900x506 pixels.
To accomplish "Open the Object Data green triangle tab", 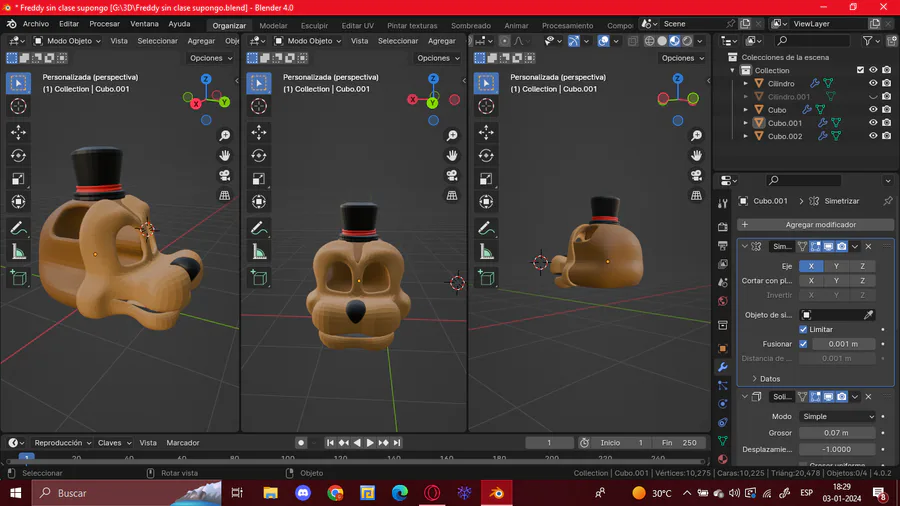I will click(x=723, y=441).
